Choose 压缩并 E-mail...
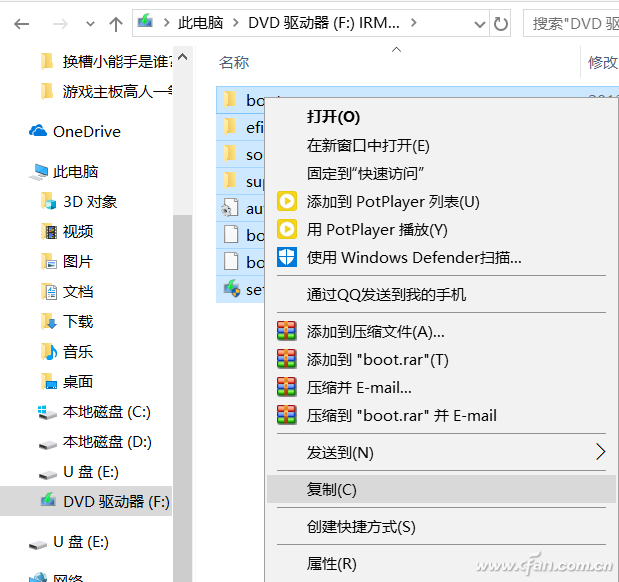619x582 pixels. [x=359, y=388]
